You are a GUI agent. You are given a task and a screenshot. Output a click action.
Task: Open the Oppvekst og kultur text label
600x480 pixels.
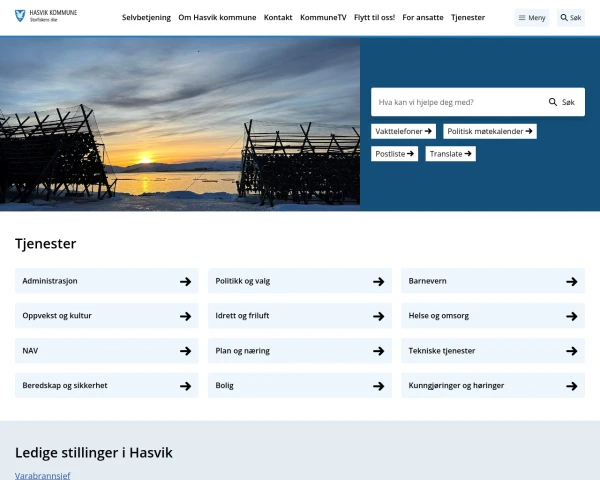tap(57, 316)
